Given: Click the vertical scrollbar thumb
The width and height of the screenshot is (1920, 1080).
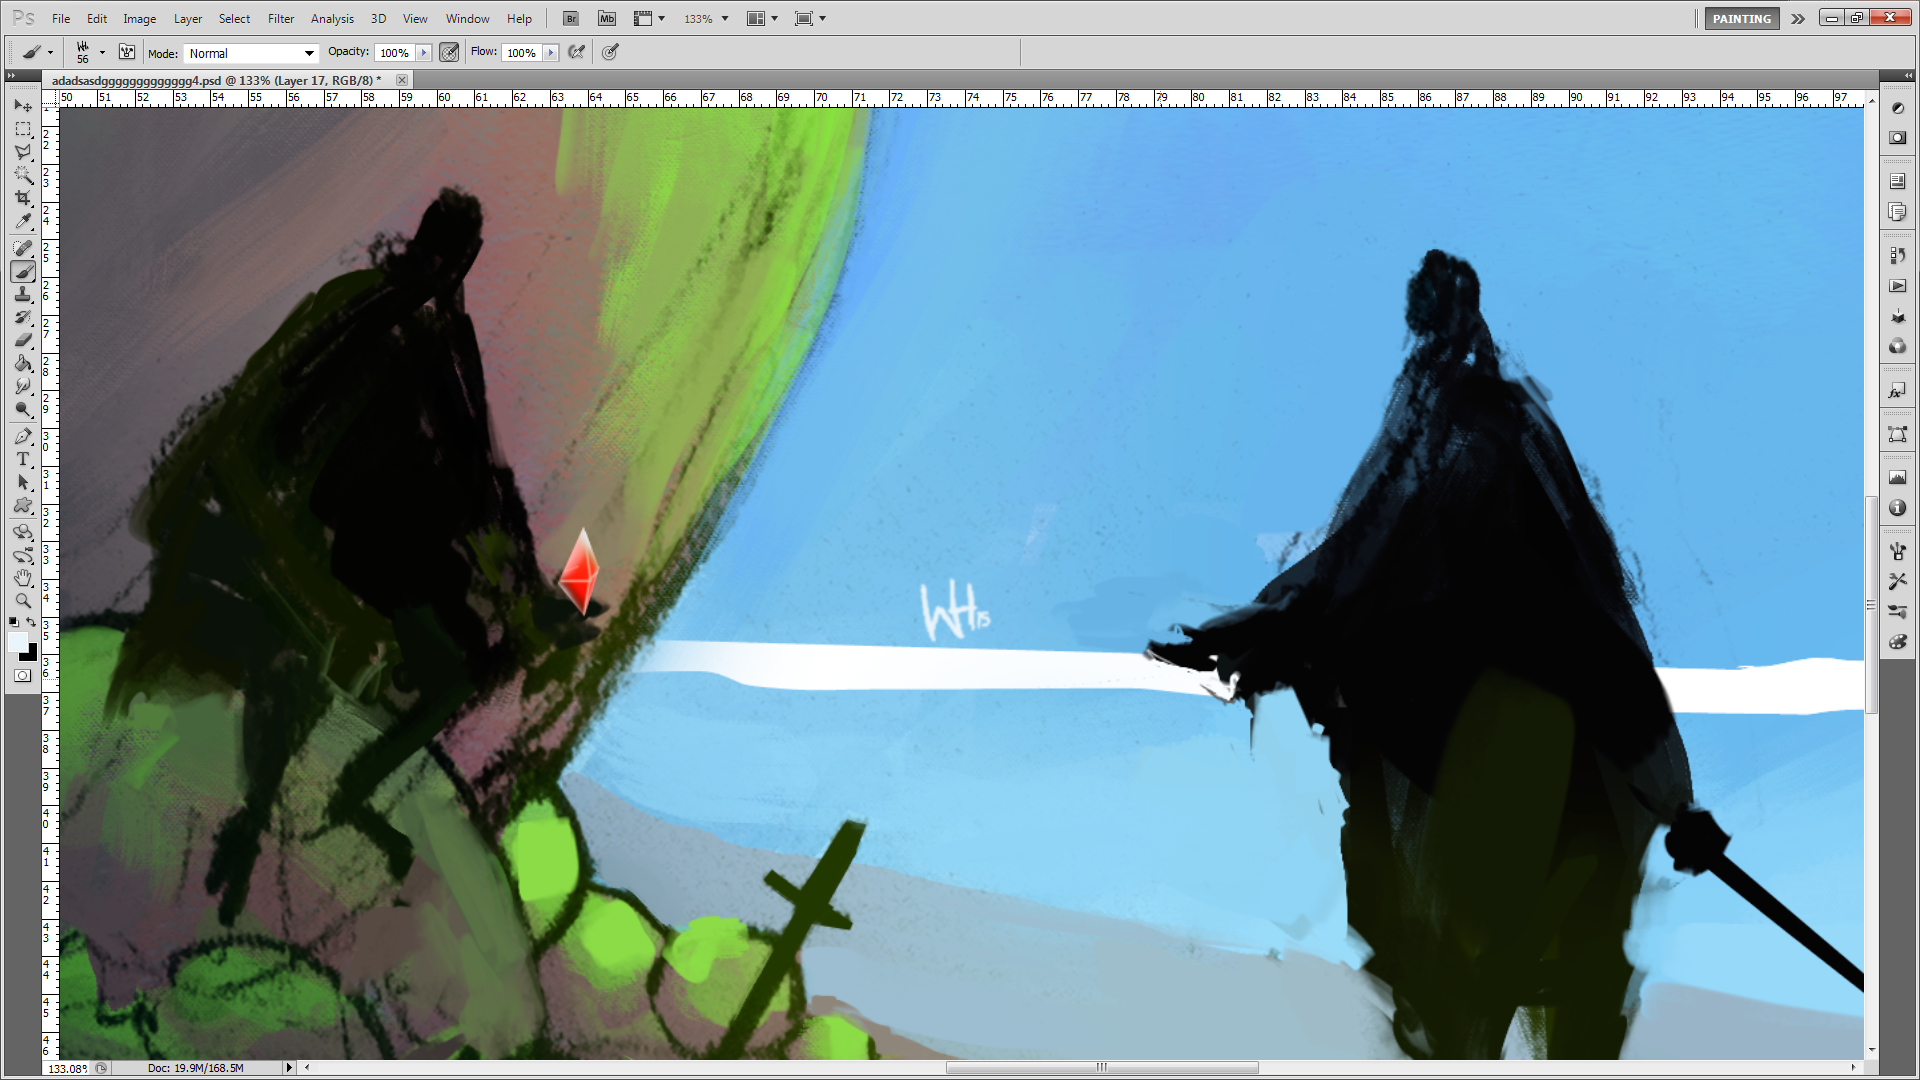Looking at the screenshot, I should coord(1871,605).
